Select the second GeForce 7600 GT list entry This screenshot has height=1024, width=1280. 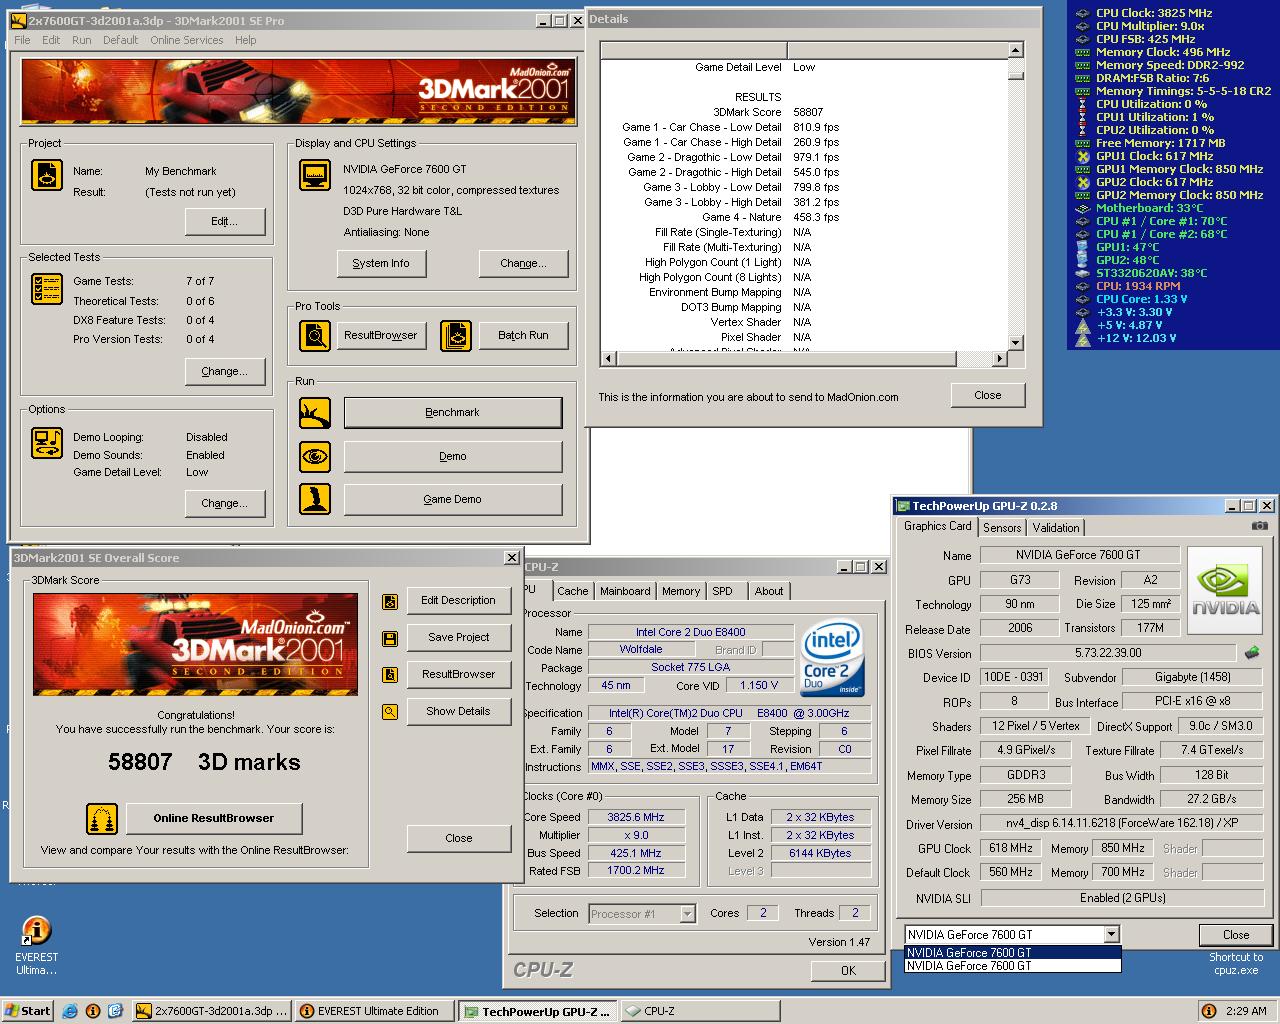[x=1012, y=966]
